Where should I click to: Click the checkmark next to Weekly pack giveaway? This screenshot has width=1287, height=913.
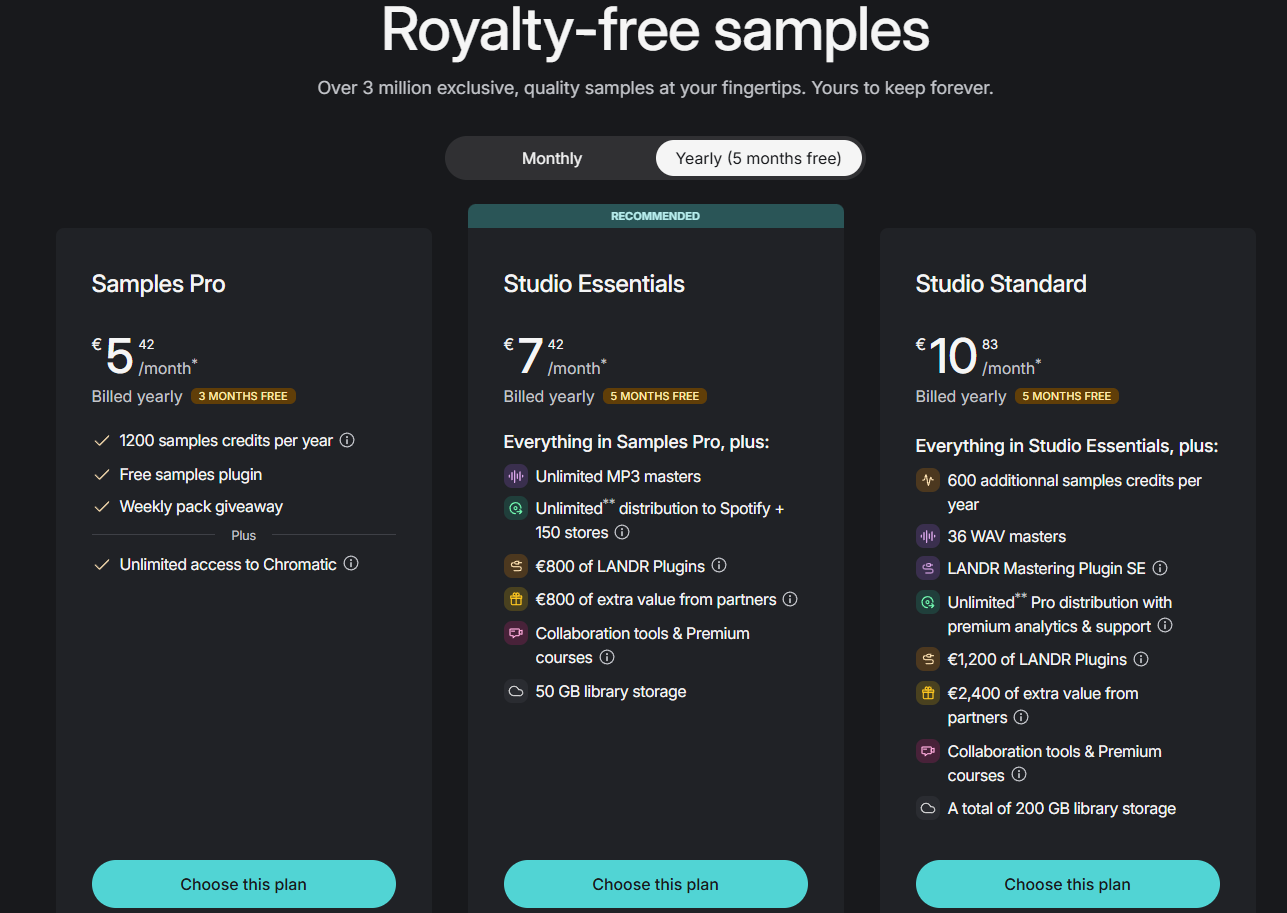(x=101, y=506)
